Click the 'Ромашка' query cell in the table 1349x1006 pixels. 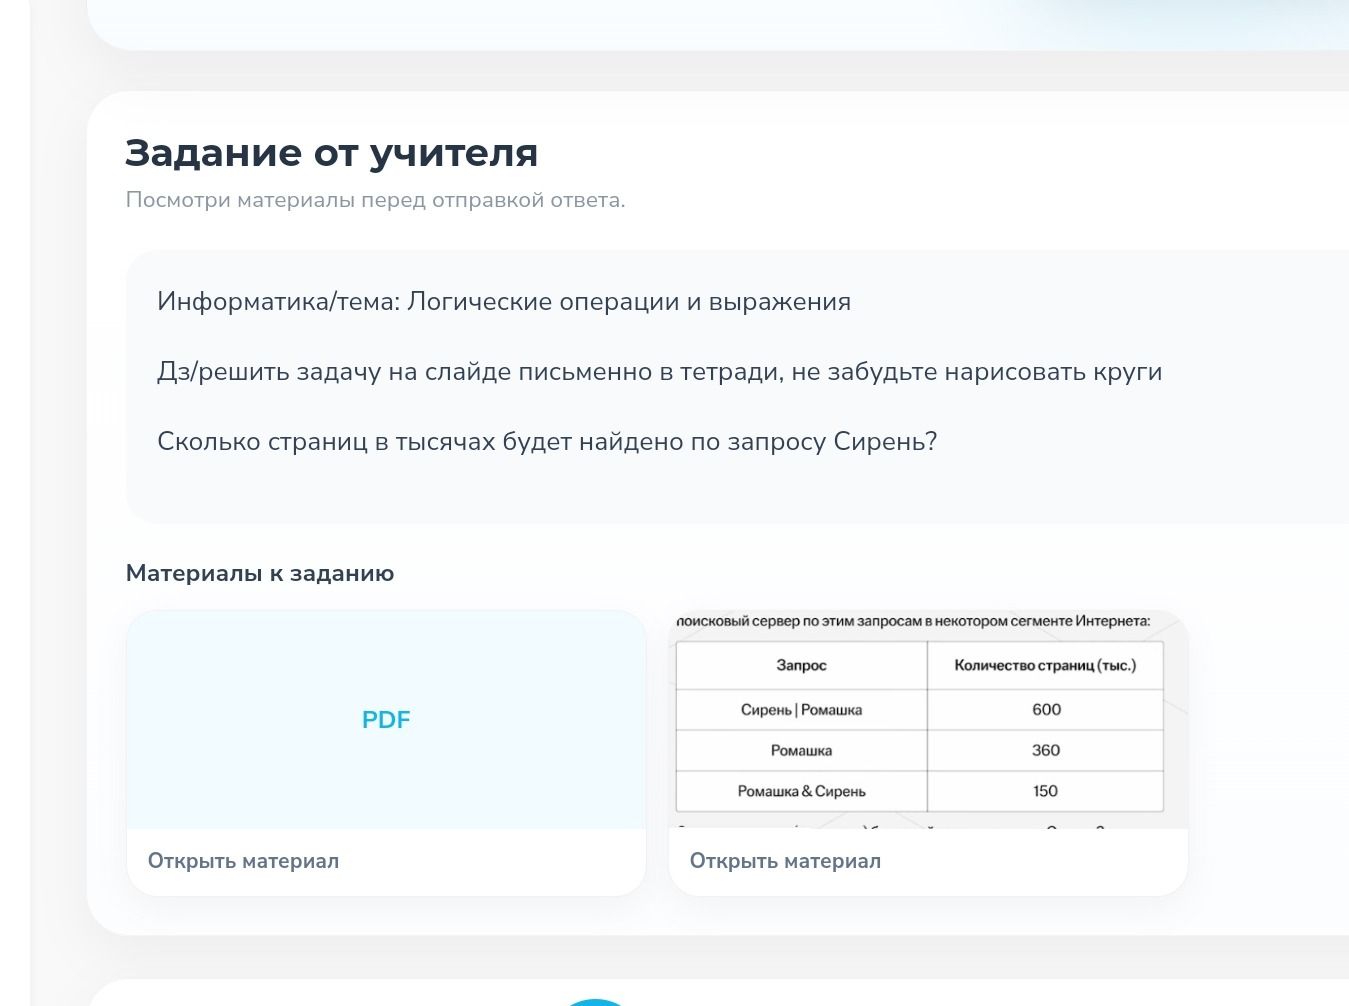pos(801,751)
